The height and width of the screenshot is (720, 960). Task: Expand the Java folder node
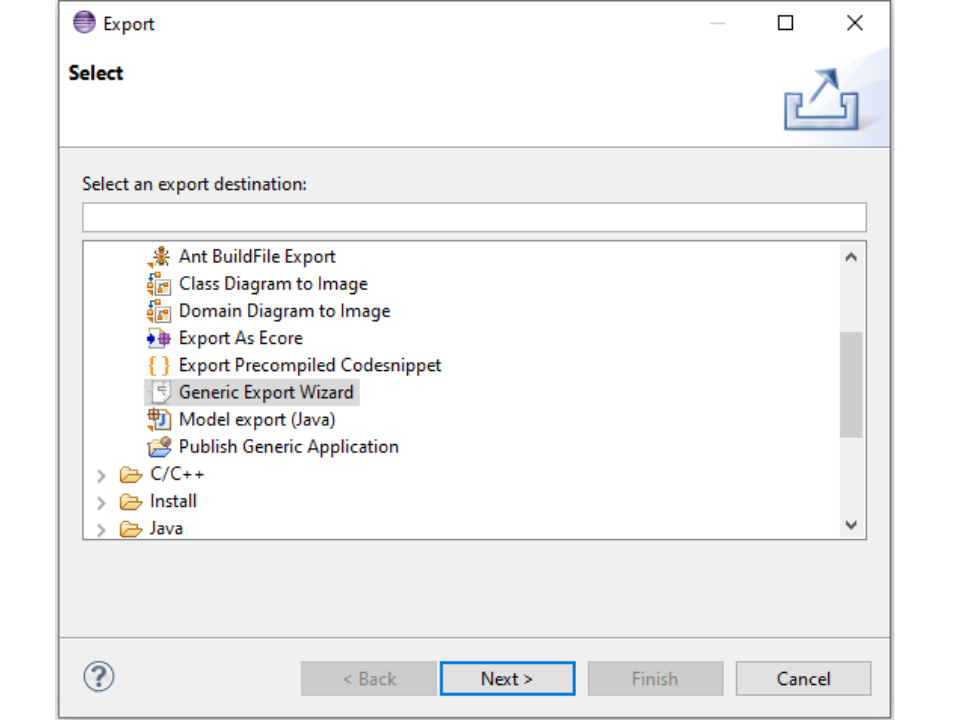coord(101,529)
